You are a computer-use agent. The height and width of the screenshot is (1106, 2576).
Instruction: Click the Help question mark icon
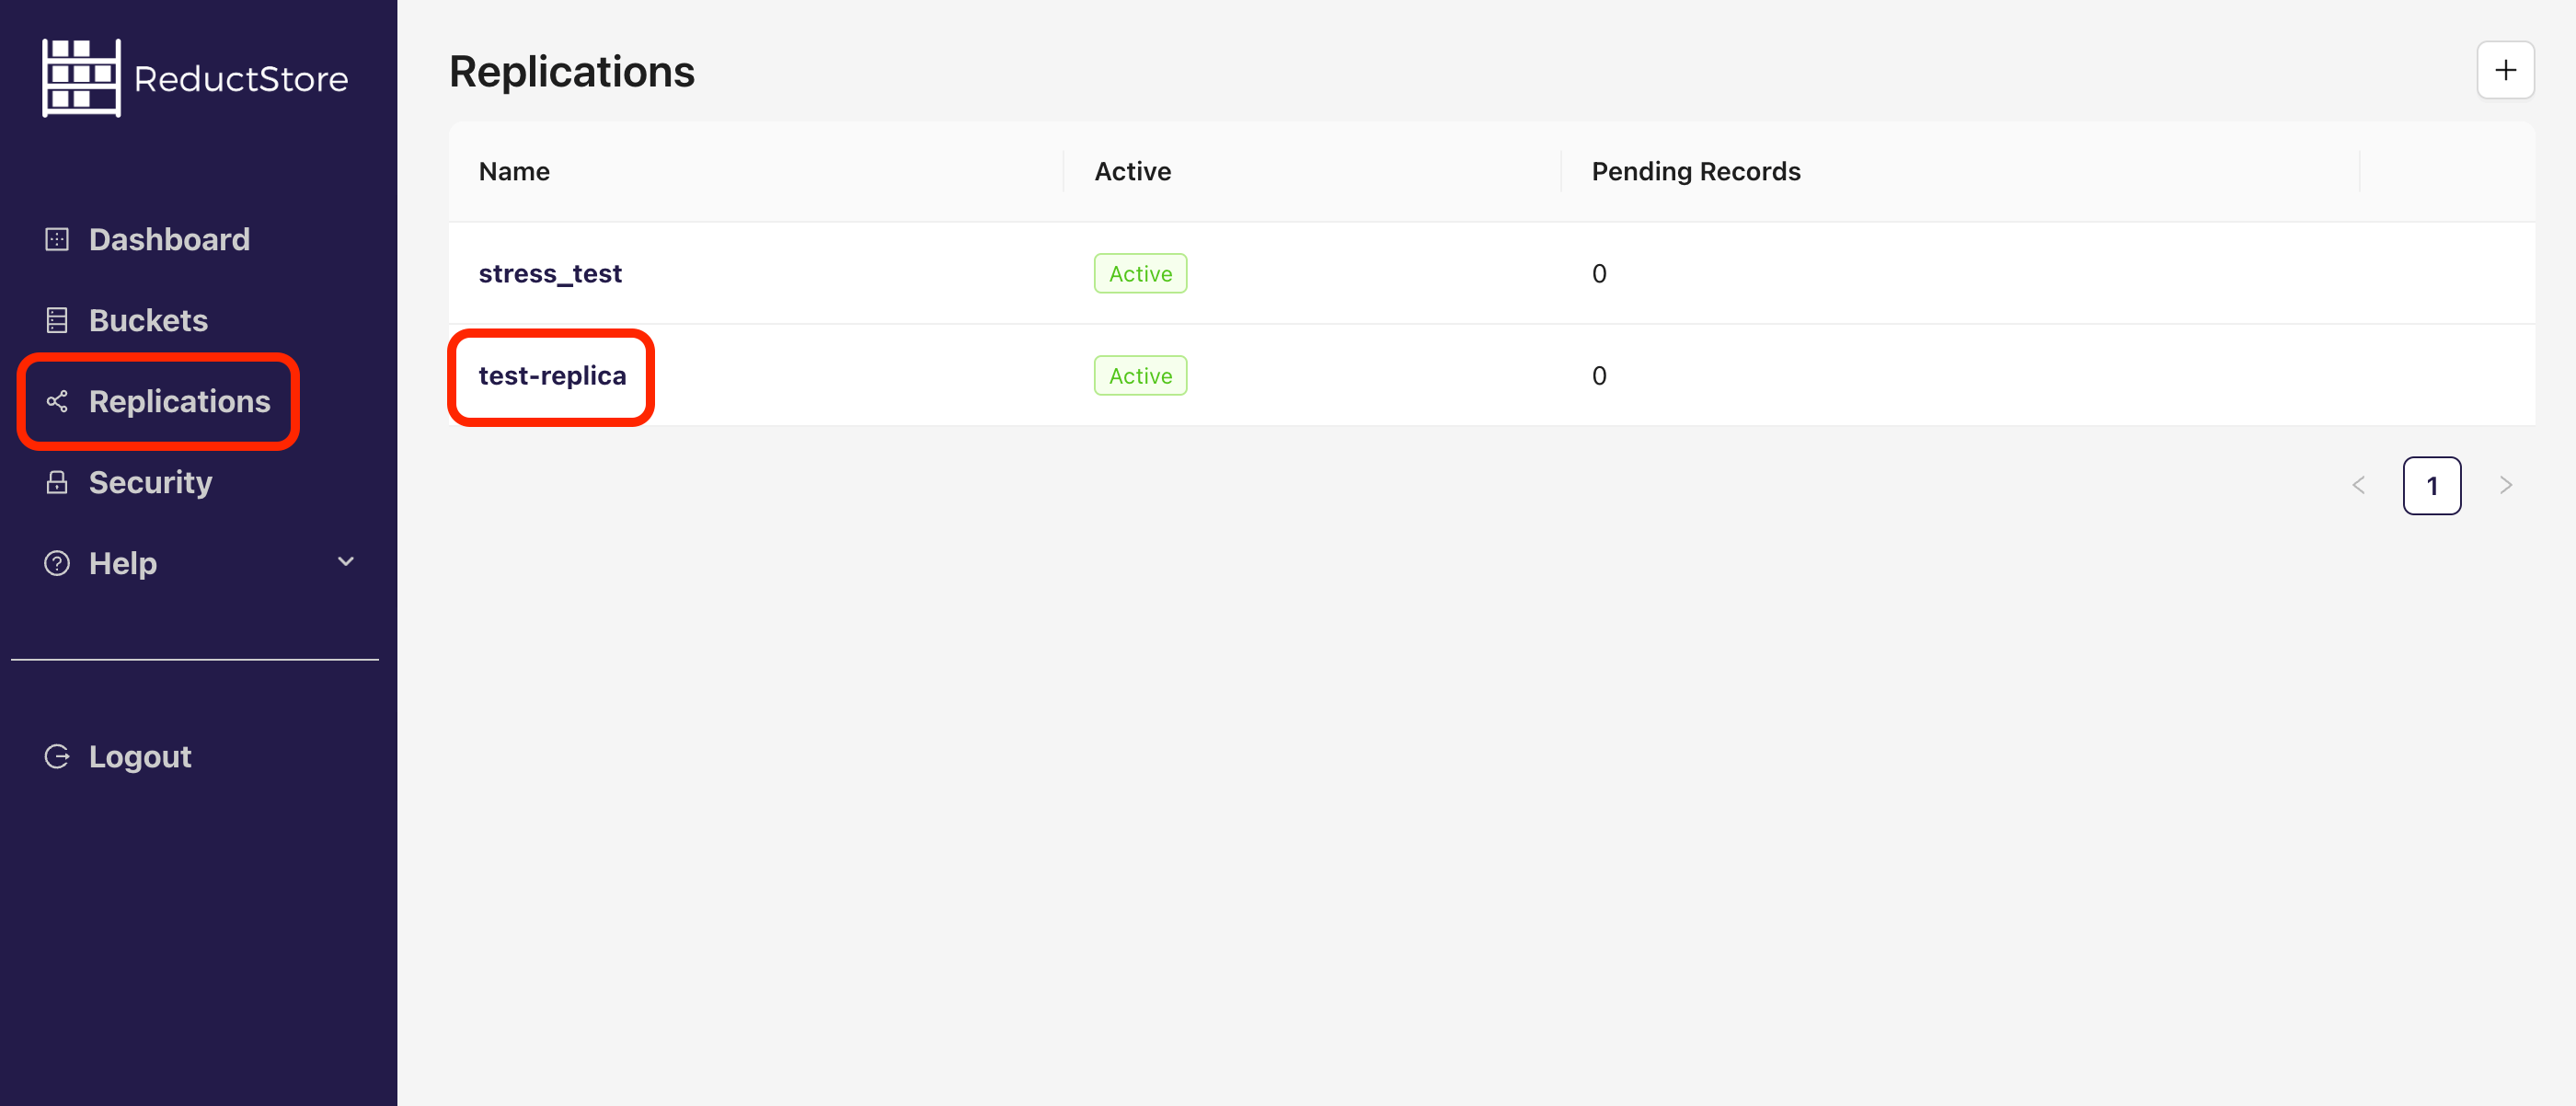pos(57,562)
